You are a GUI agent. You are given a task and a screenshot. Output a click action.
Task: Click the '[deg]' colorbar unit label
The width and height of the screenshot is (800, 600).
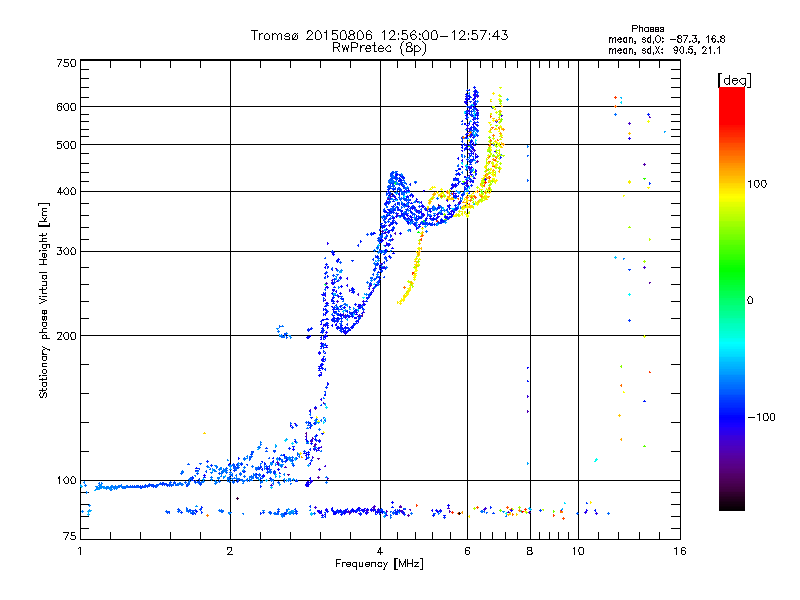pyautogui.click(x=734, y=80)
